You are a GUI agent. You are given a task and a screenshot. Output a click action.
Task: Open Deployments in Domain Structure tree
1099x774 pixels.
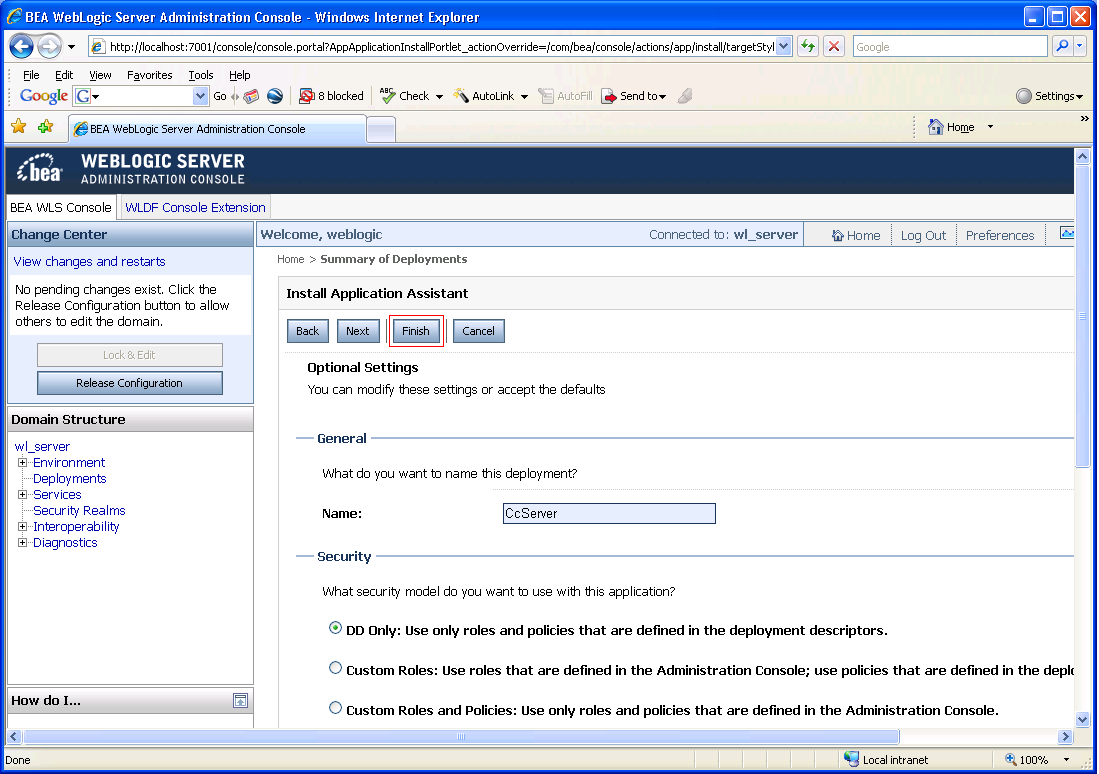point(69,479)
